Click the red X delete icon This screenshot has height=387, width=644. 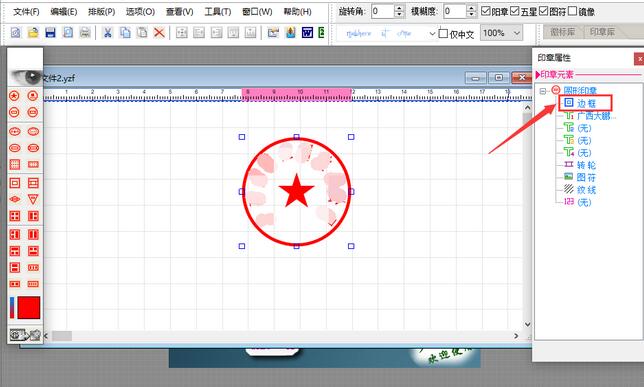tap(159, 32)
